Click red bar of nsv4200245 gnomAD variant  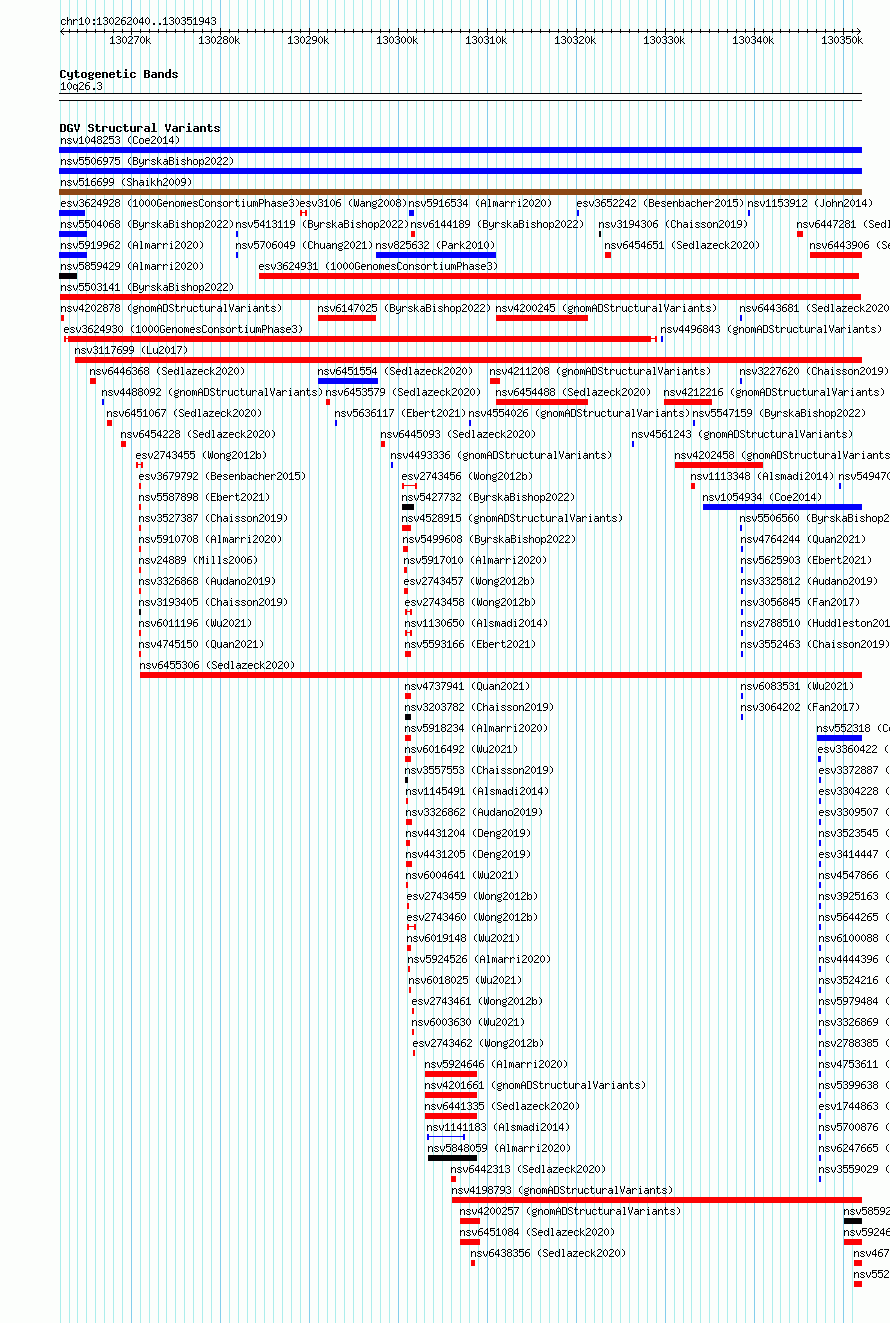pyautogui.click(x=542, y=318)
